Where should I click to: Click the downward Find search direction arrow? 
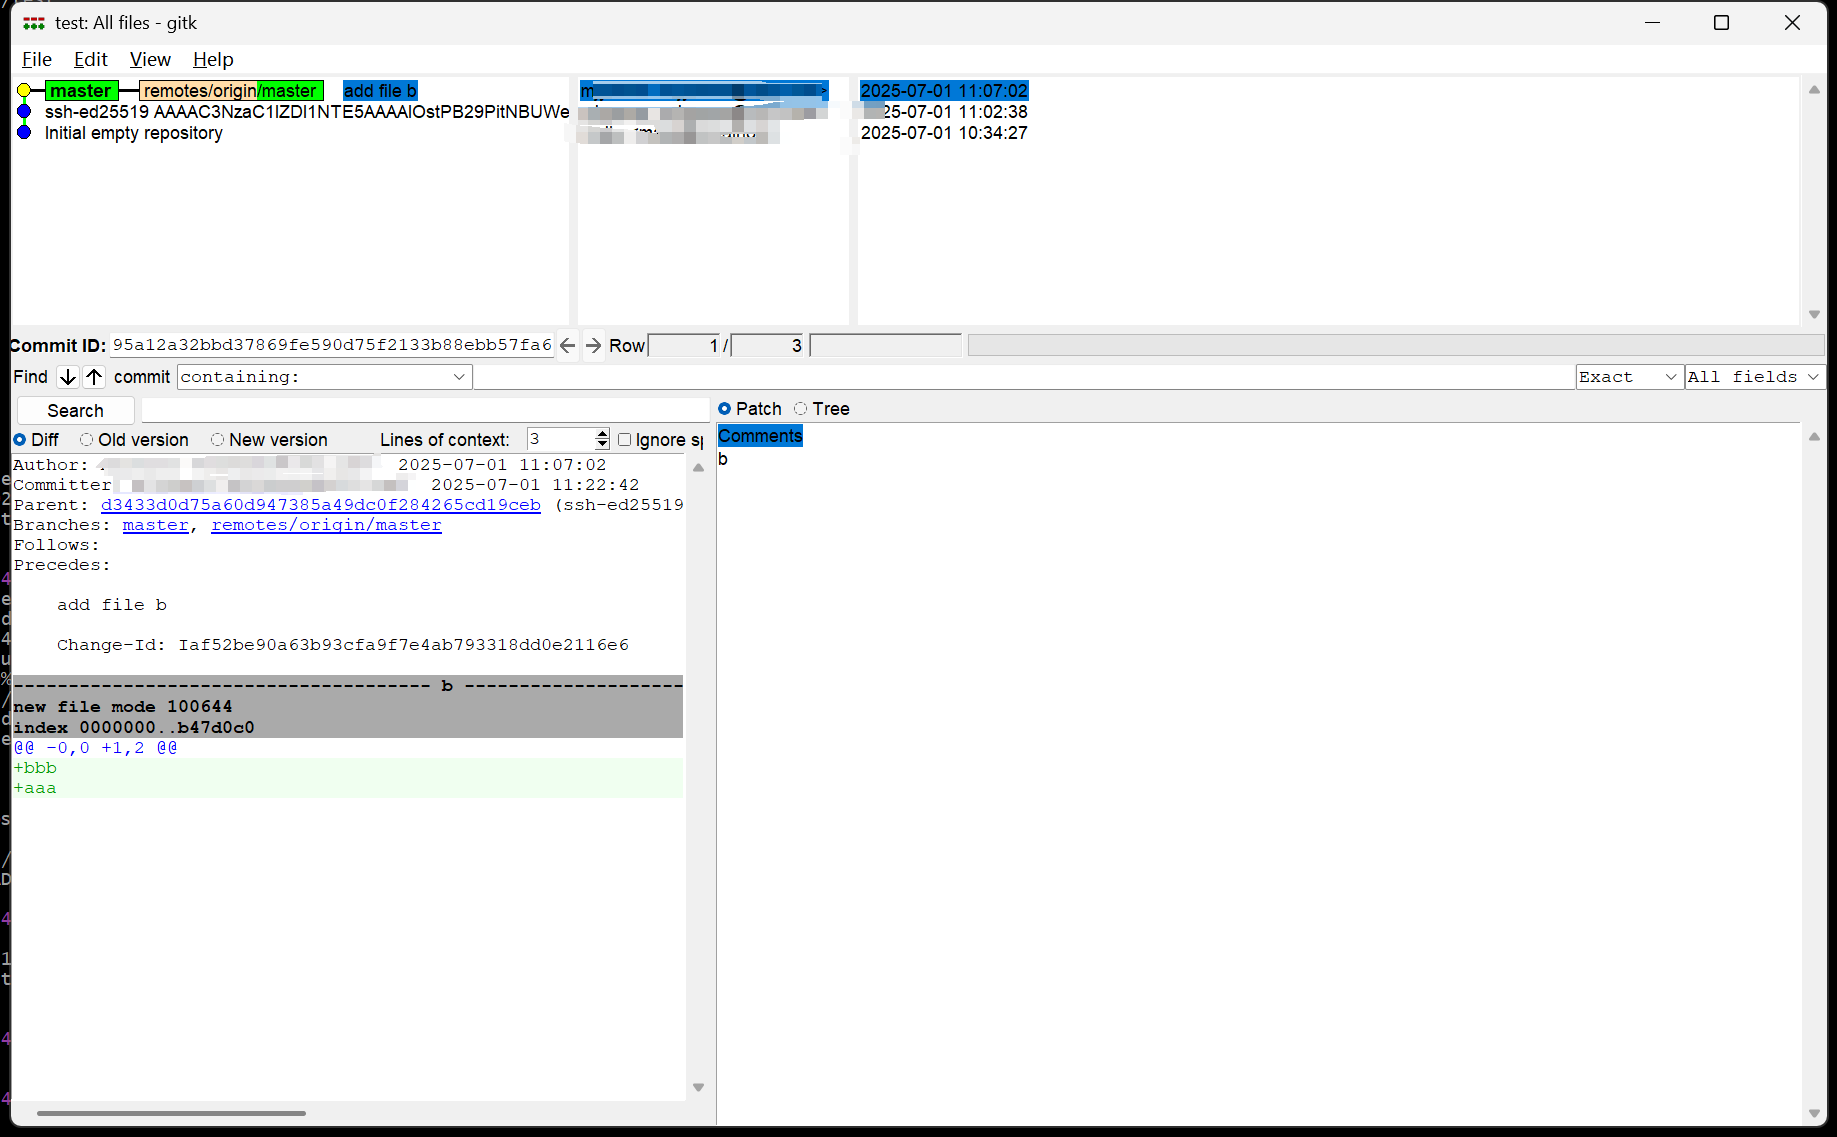(67, 377)
